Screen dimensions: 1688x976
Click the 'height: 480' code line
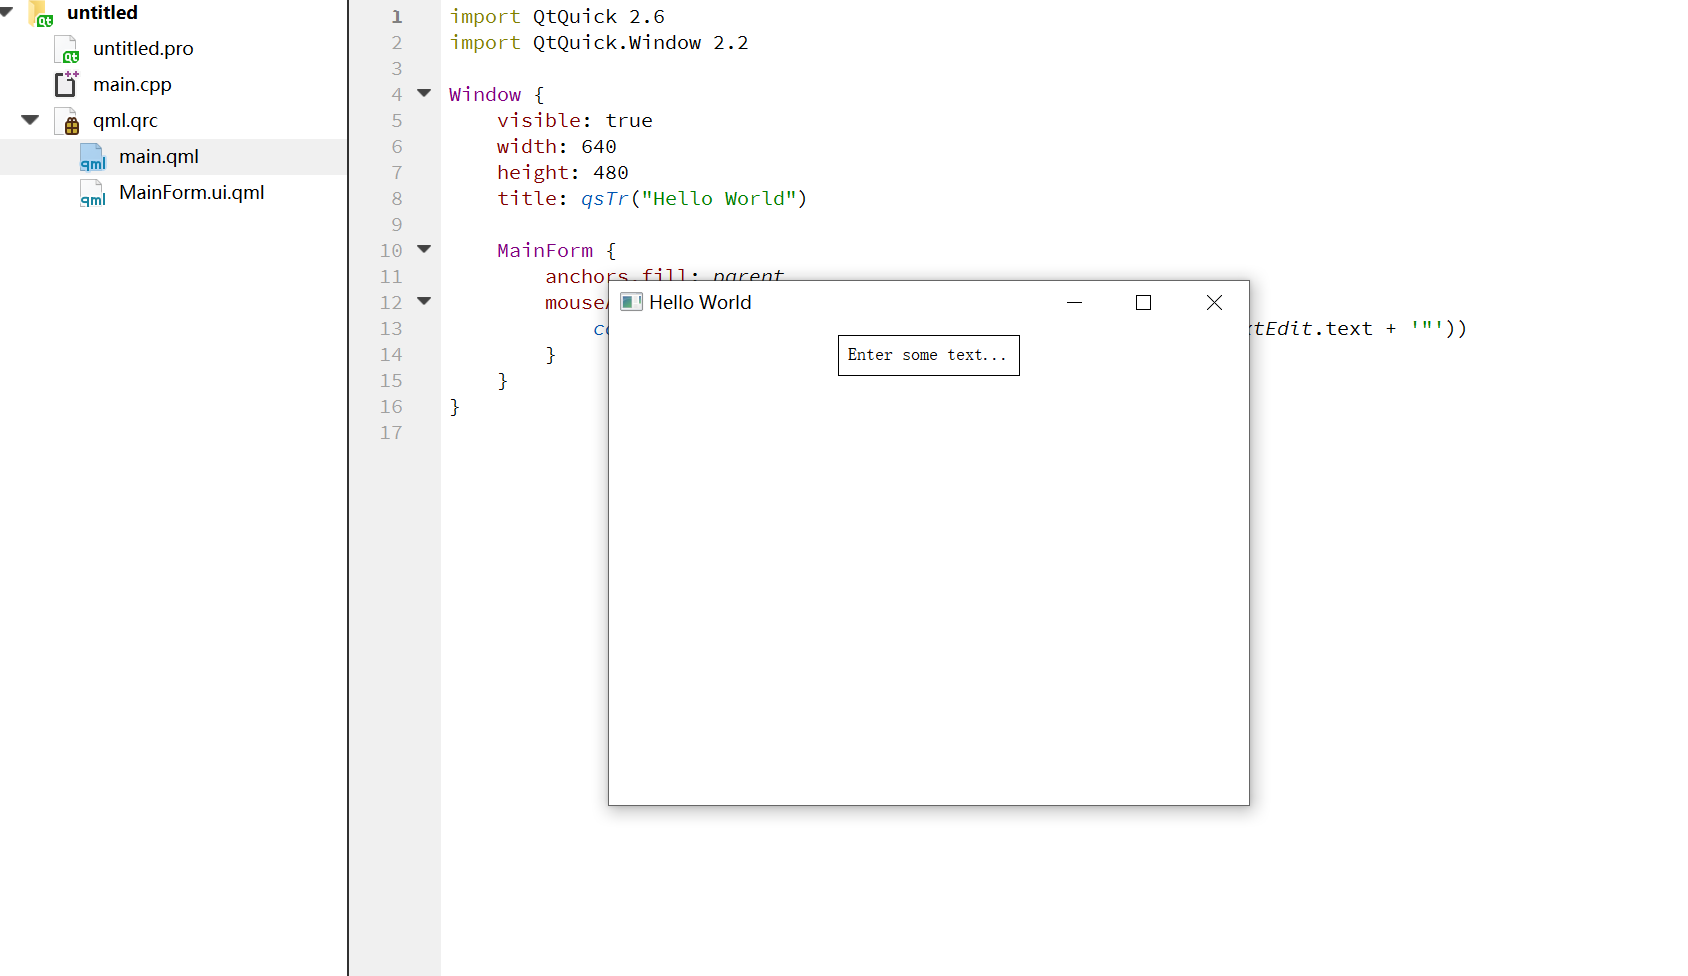coord(563,173)
